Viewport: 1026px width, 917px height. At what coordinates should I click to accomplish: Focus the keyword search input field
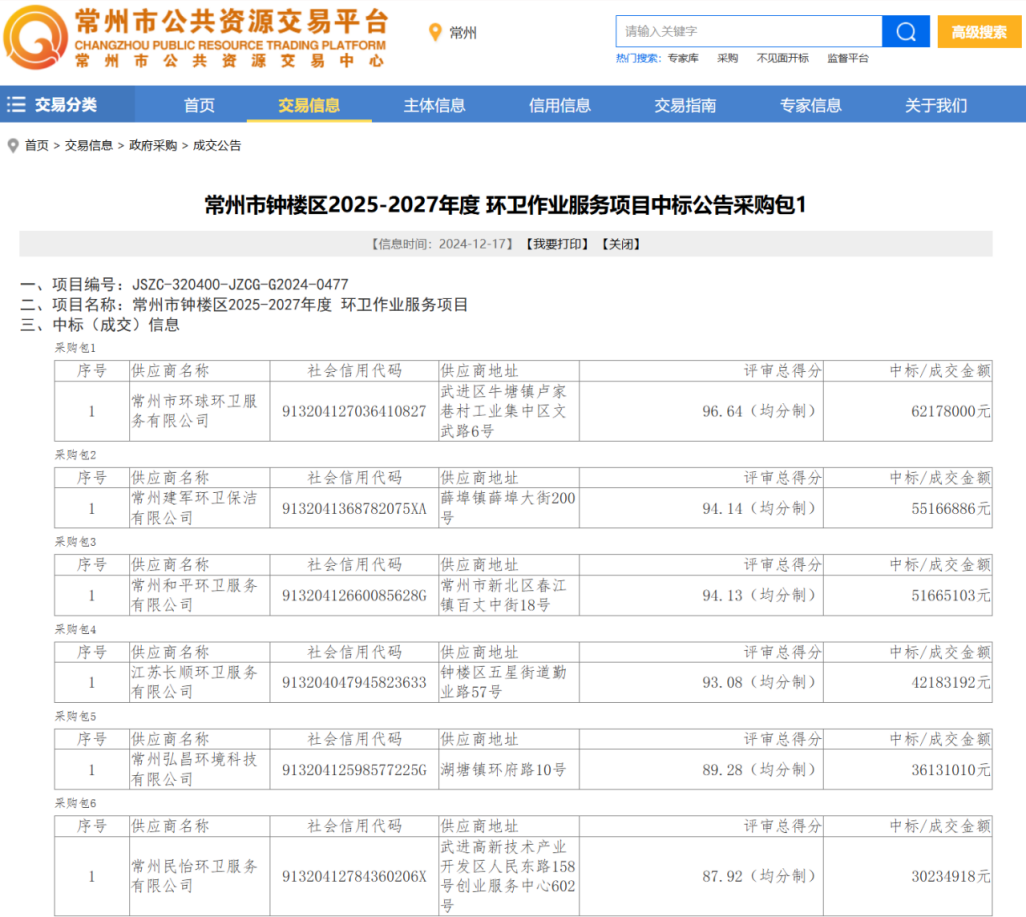pyautogui.click(x=749, y=31)
